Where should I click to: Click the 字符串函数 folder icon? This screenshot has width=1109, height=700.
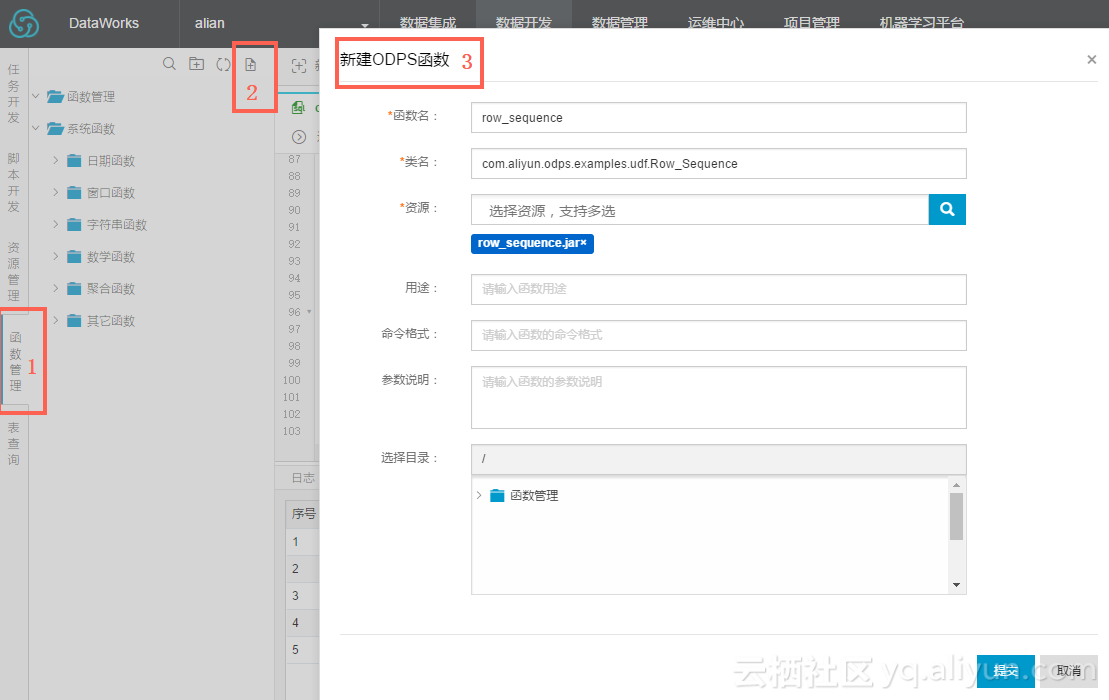(74, 224)
